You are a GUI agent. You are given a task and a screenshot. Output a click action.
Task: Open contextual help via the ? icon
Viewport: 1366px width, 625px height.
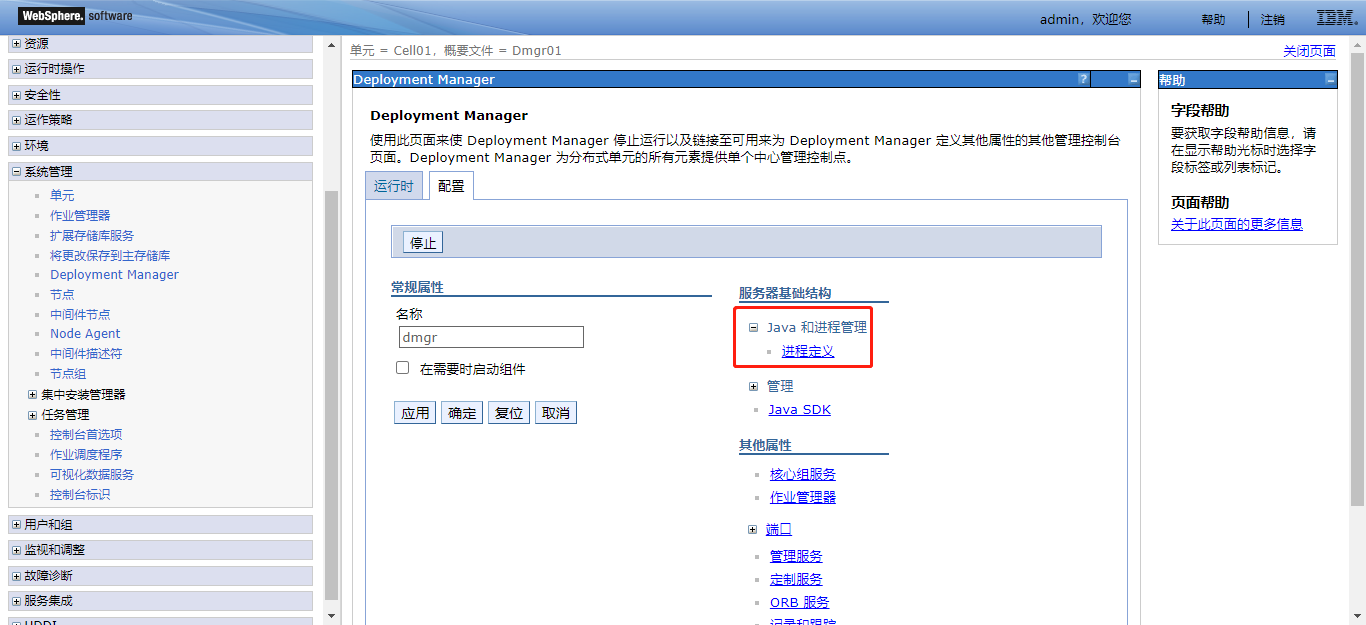tap(1082, 79)
